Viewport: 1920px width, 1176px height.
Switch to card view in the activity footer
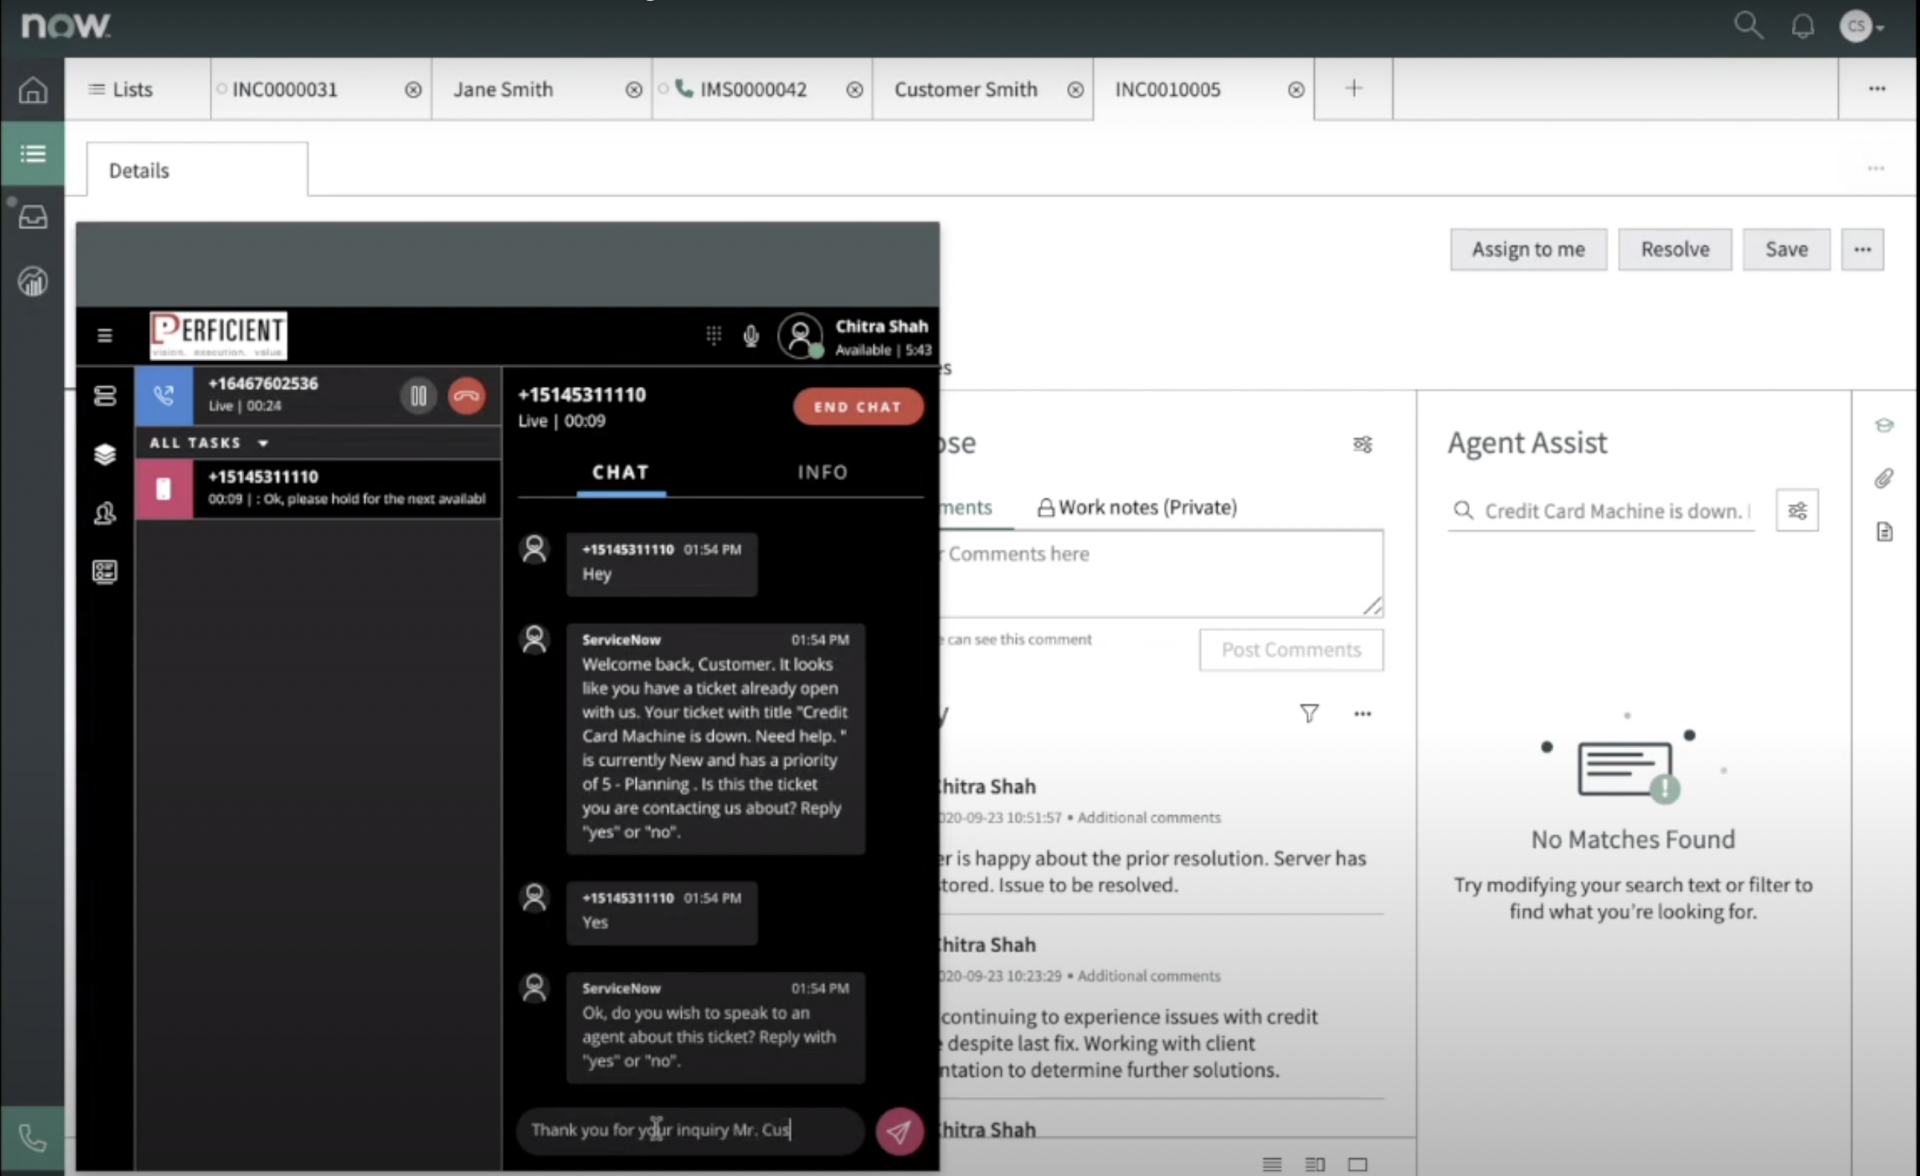pos(1357,1163)
